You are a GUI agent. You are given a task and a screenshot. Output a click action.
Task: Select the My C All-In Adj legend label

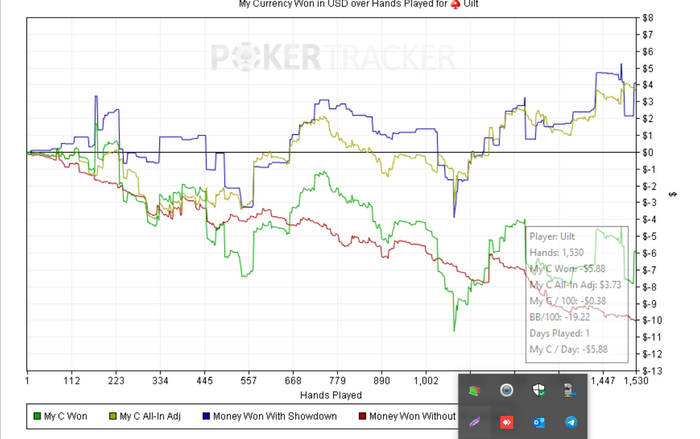(x=150, y=416)
